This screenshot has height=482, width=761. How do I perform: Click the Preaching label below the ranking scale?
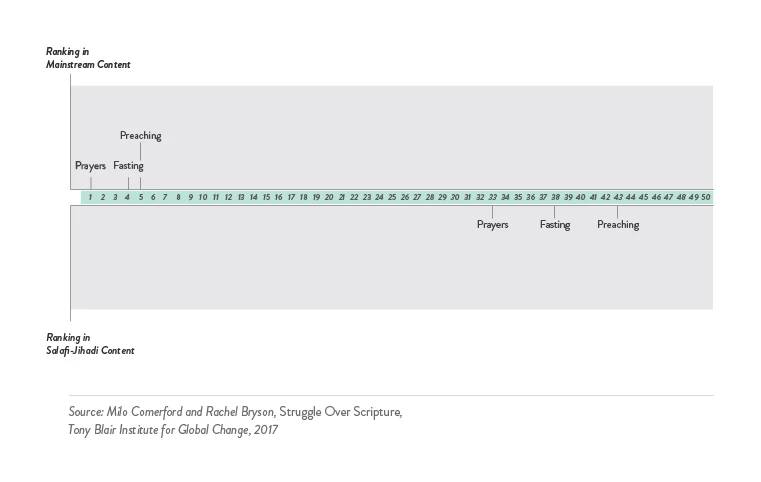[618, 225]
